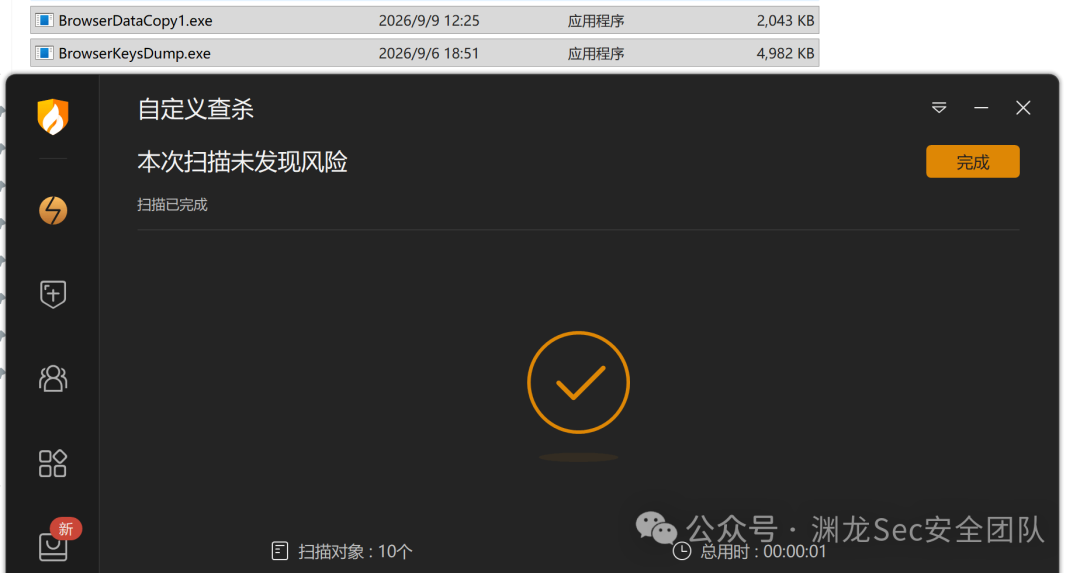Image resolution: width=1080 pixels, height=573 pixels.
Task: Select the BrowserDataCopy1.exe file name
Action: point(135,21)
